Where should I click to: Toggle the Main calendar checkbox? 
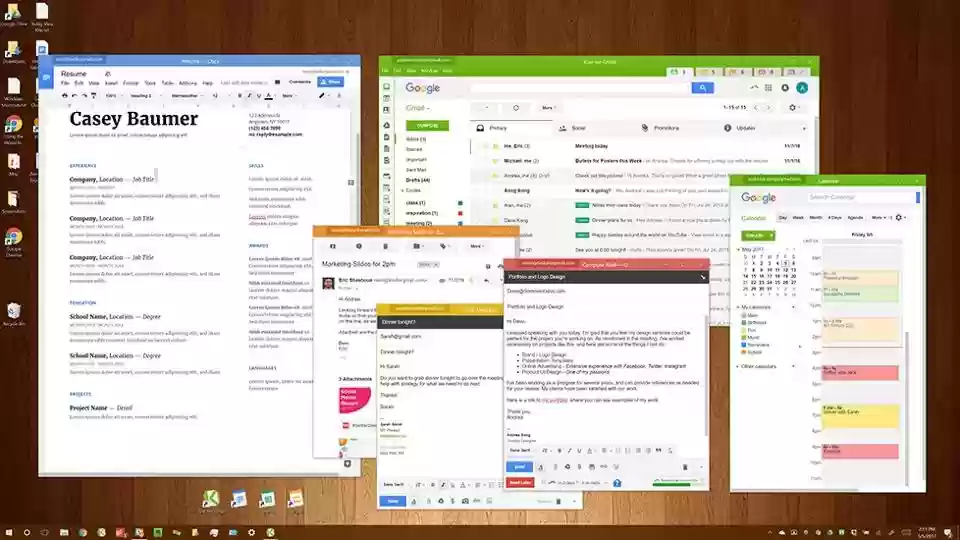click(x=744, y=315)
